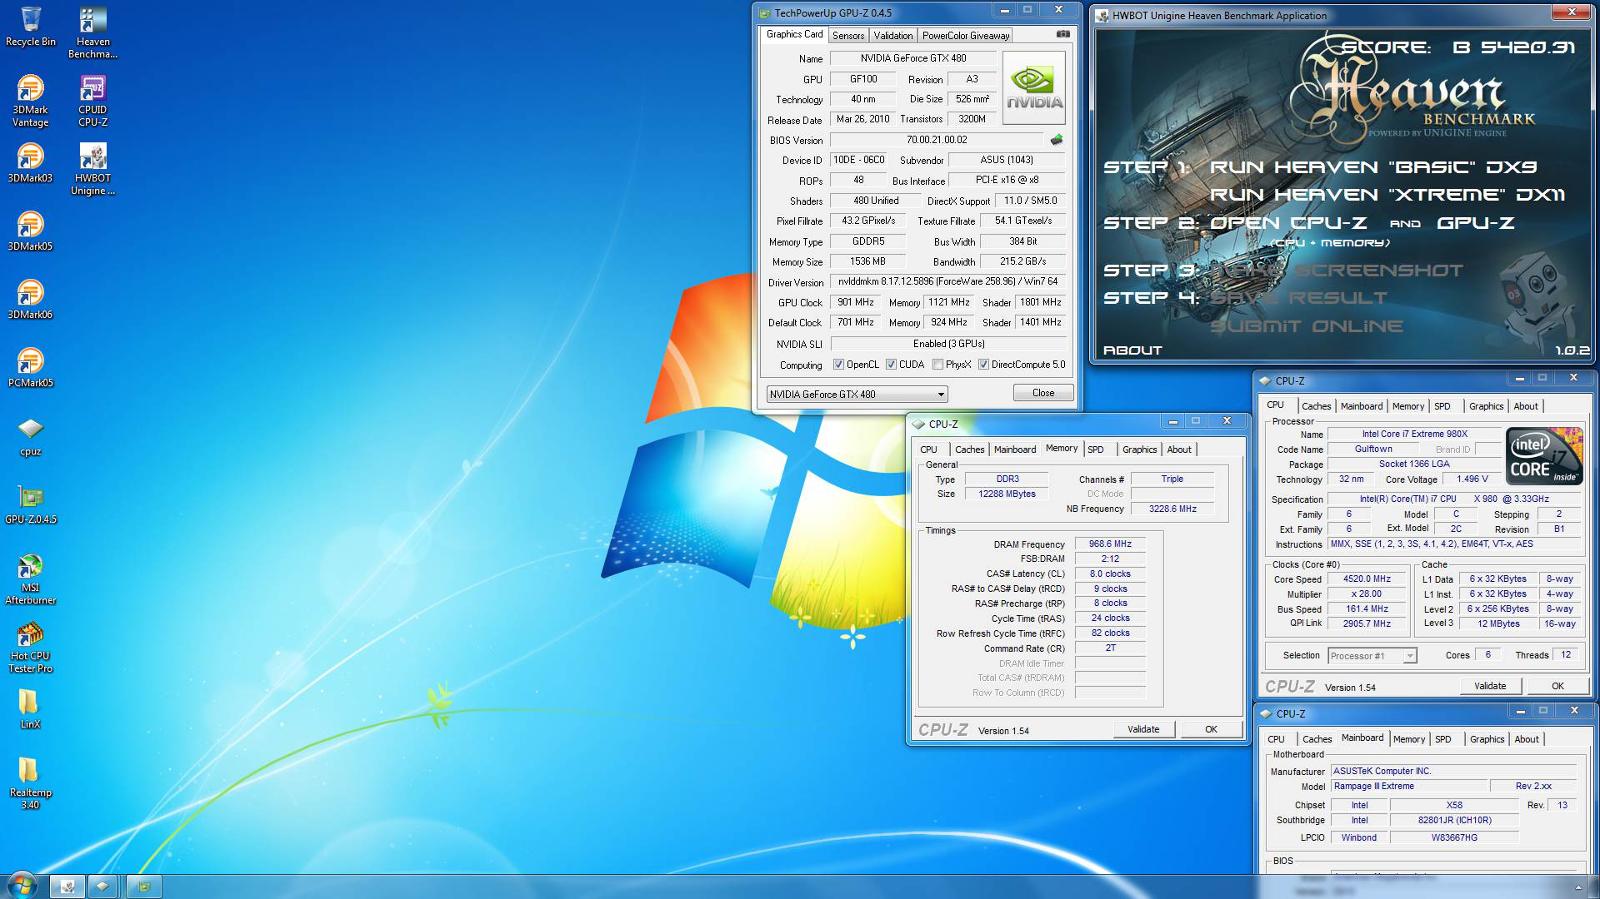1600x899 pixels.
Task: Open Graphics tab in CPU-Z processor window
Action: 1486,406
